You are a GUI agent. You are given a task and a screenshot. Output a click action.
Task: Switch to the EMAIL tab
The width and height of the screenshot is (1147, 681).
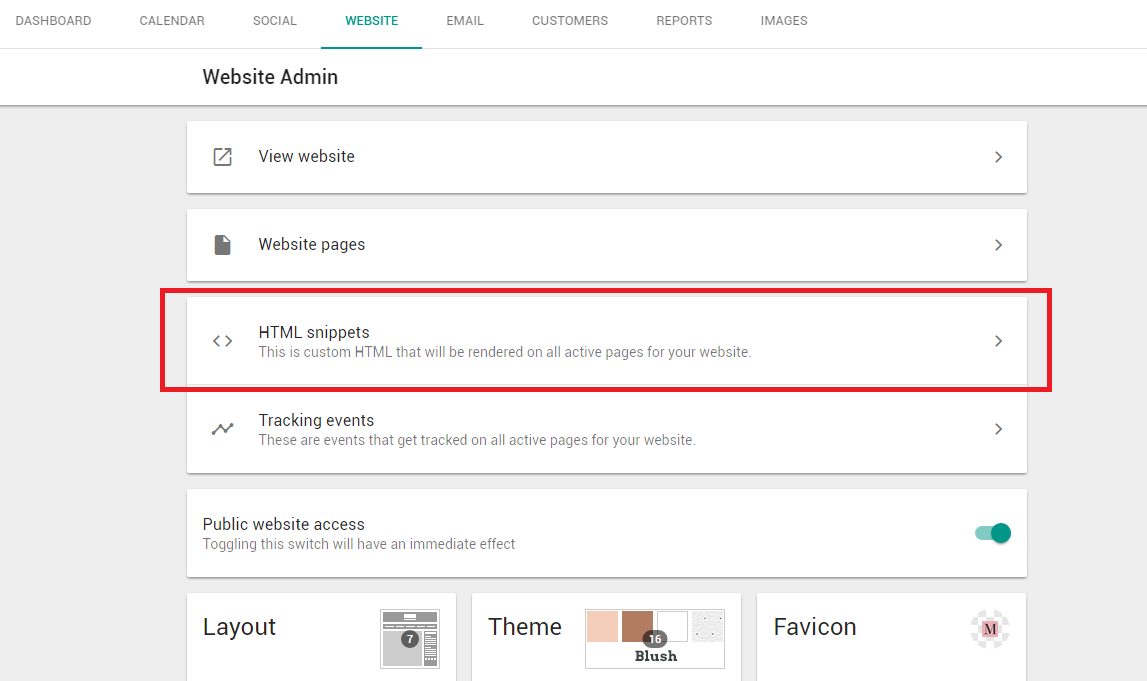[464, 20]
